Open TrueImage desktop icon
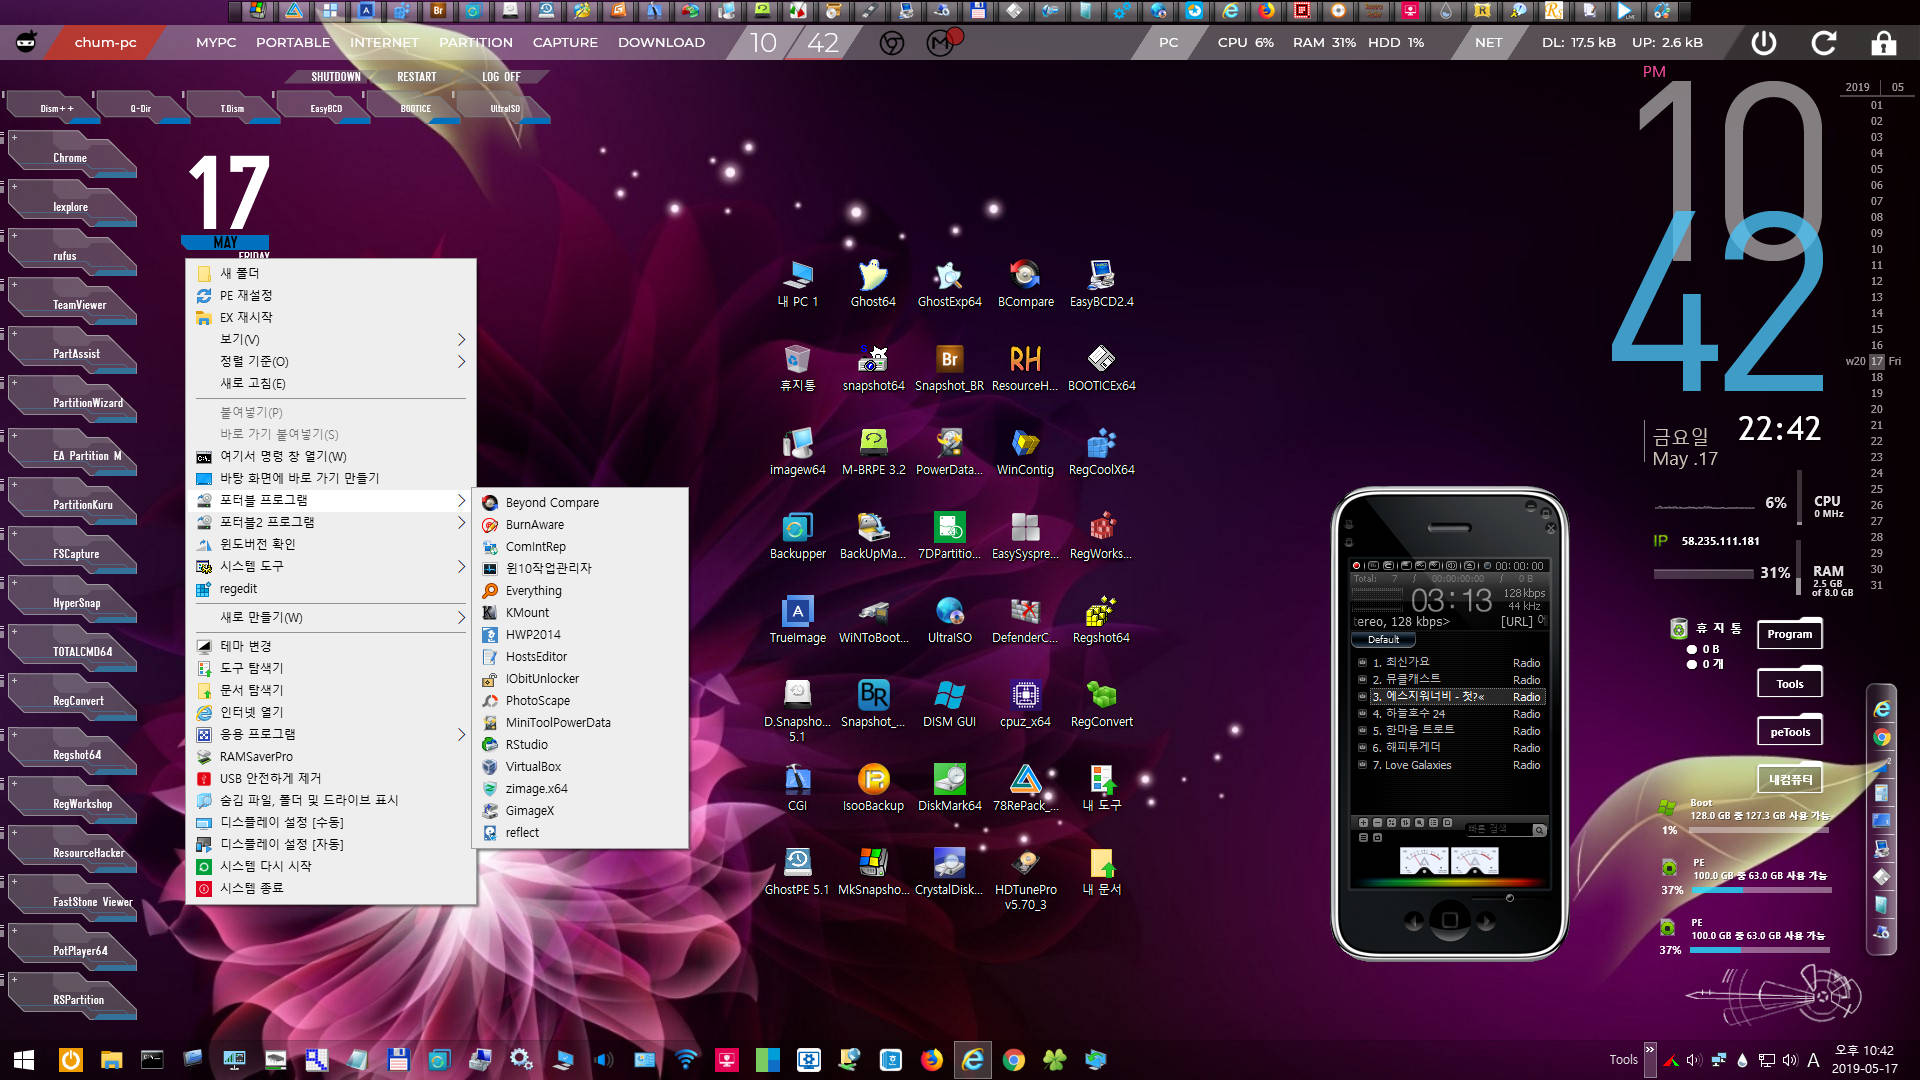The image size is (1920, 1080). coord(797,620)
